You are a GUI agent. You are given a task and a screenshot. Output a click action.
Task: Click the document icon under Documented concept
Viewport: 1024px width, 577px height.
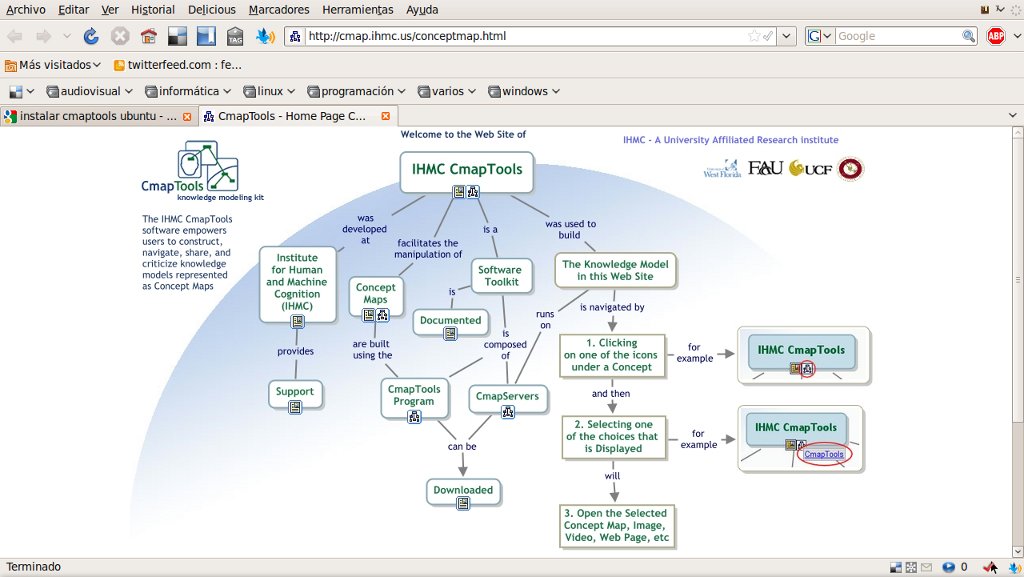tap(450, 334)
